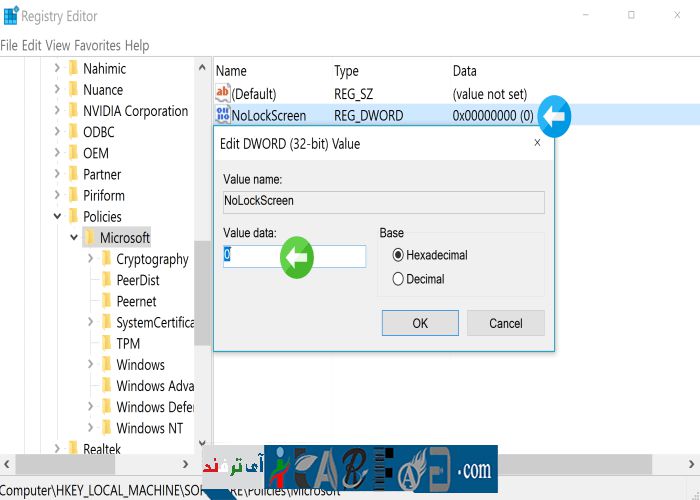
Task: Select the Decimal base radio button
Action: (399, 279)
